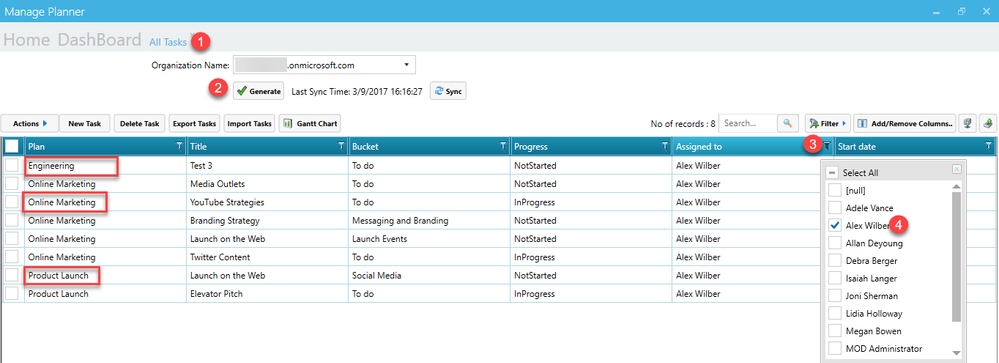Screen dimensions: 999x363
Task: Click inside the Search input field
Action: coord(749,124)
